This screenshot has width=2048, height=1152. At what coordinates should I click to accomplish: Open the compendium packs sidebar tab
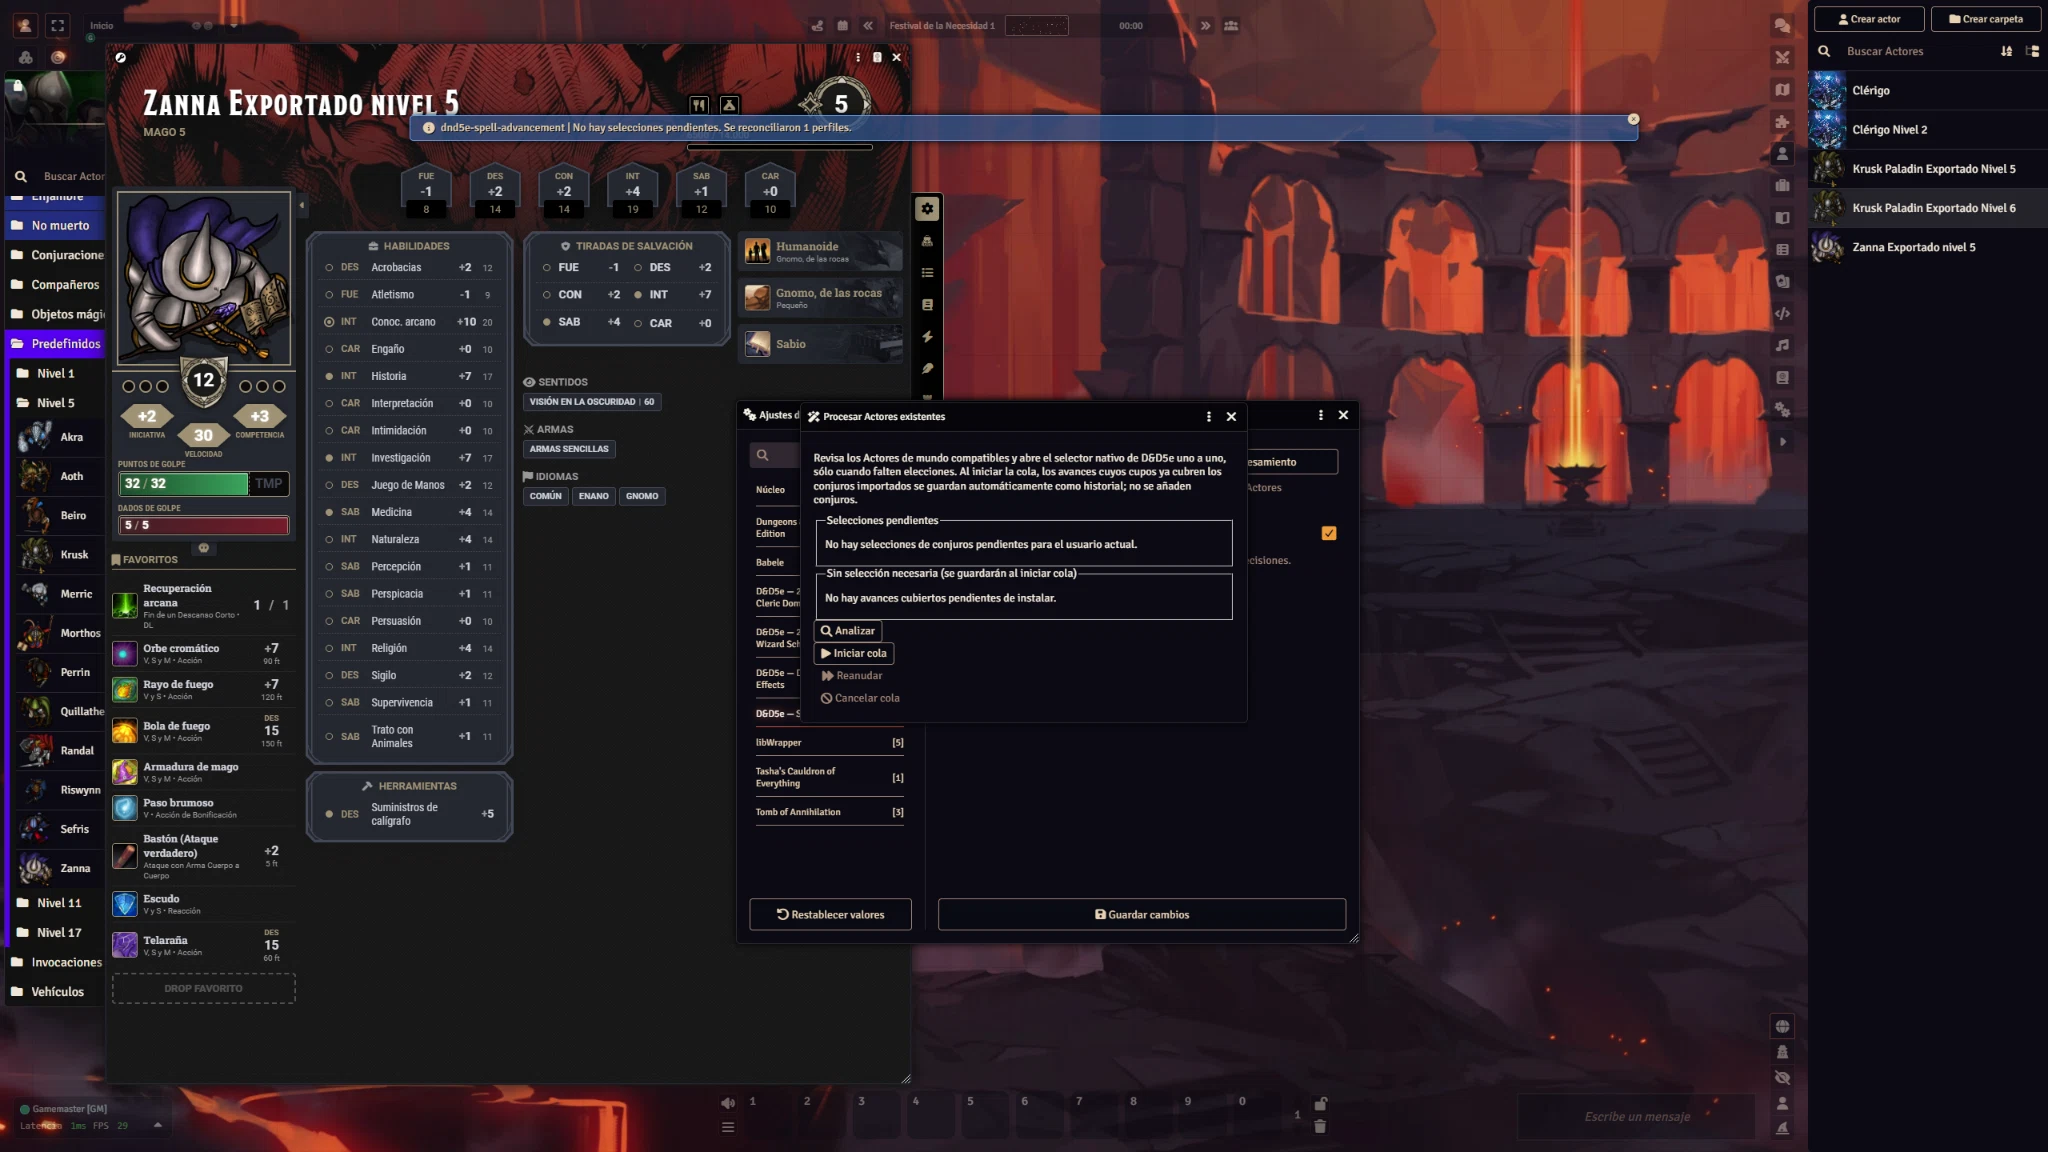coord(1782,378)
